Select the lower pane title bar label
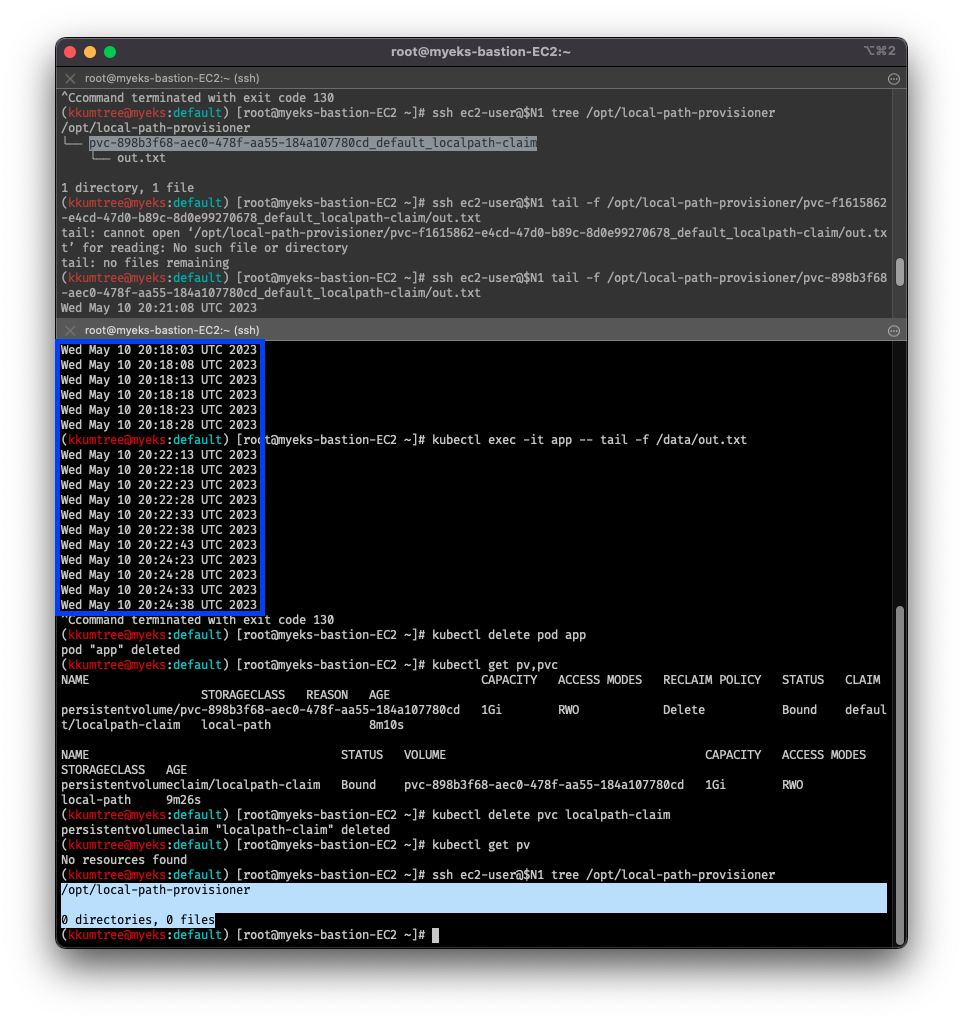The width and height of the screenshot is (963, 1022). click(x=172, y=330)
